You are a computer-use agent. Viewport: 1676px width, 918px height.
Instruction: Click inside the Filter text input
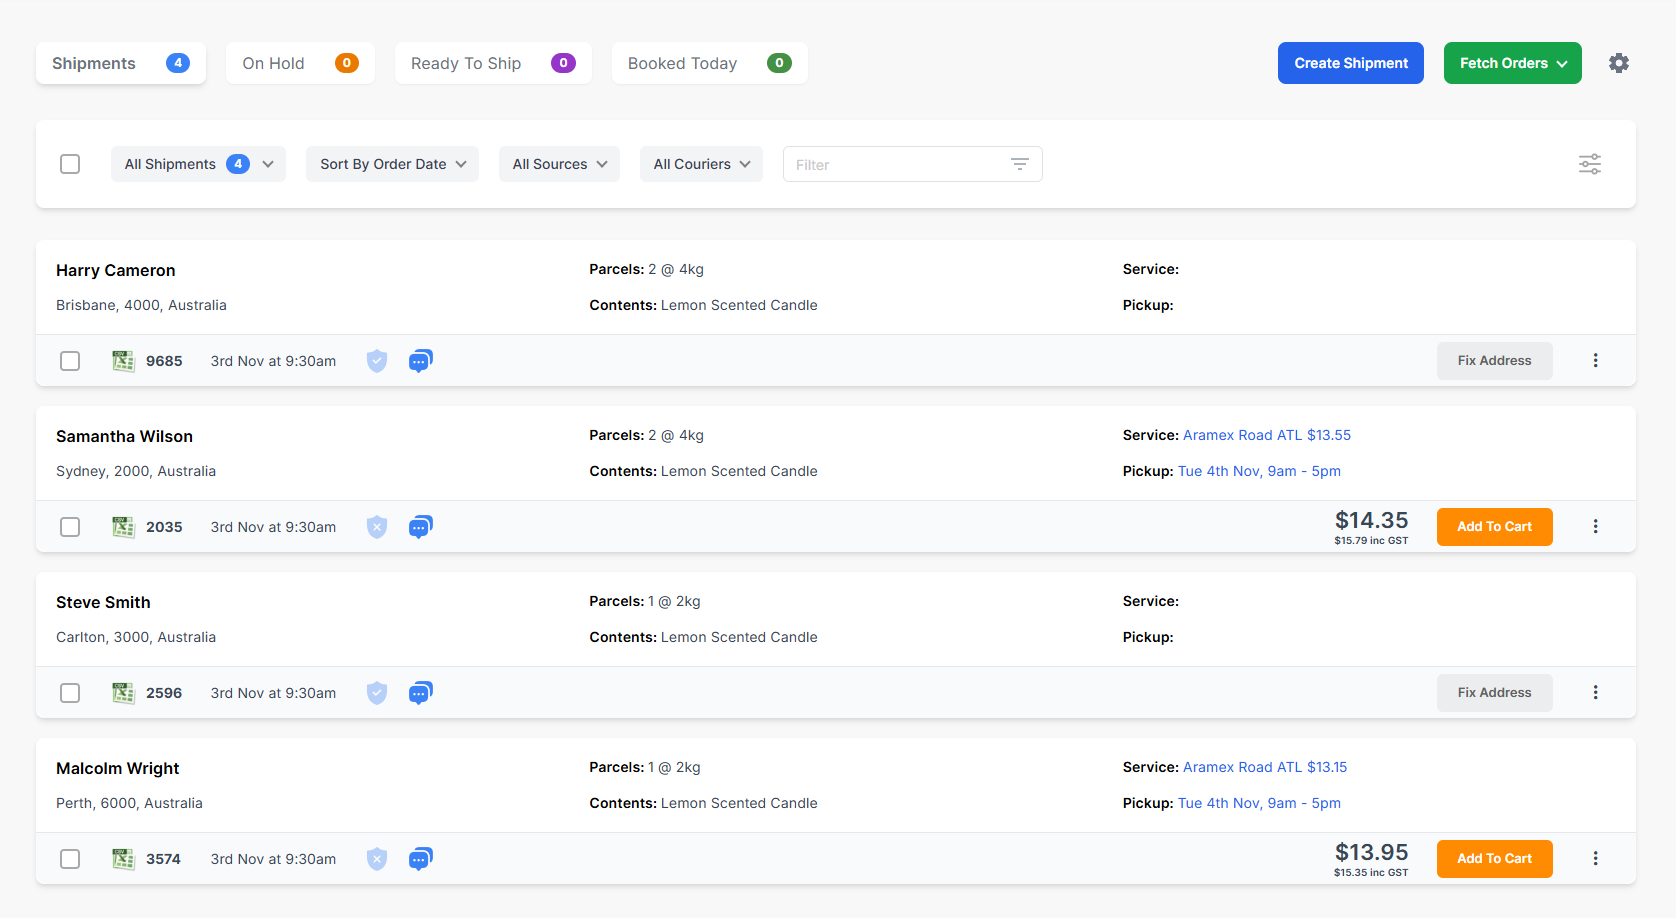(890, 163)
